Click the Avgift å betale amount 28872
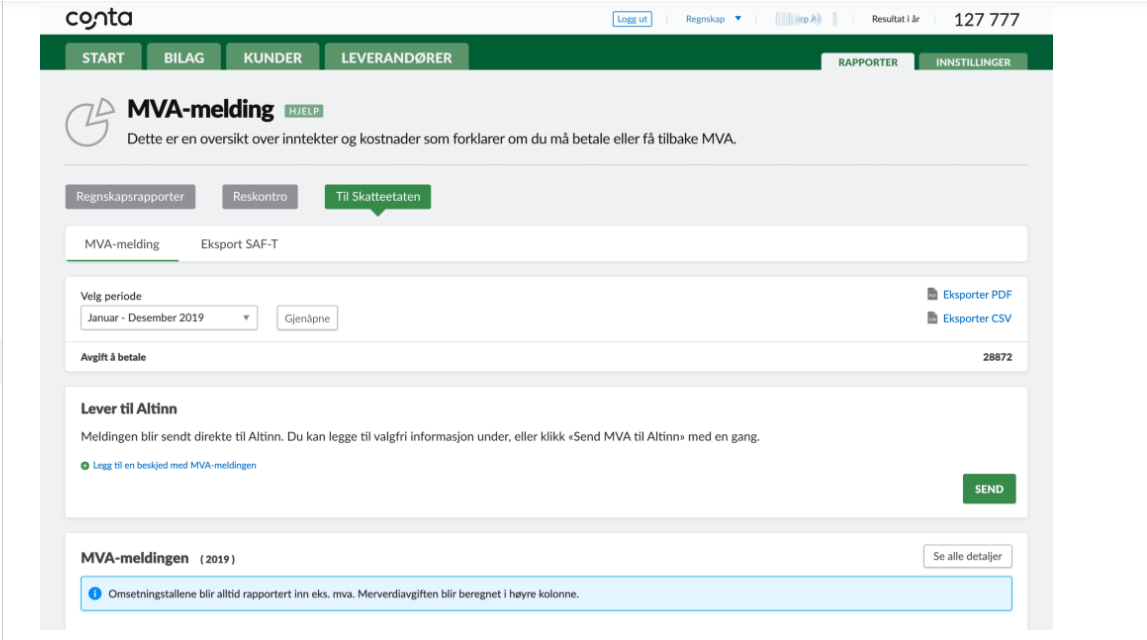This screenshot has height=640, width=1147. 998,357
